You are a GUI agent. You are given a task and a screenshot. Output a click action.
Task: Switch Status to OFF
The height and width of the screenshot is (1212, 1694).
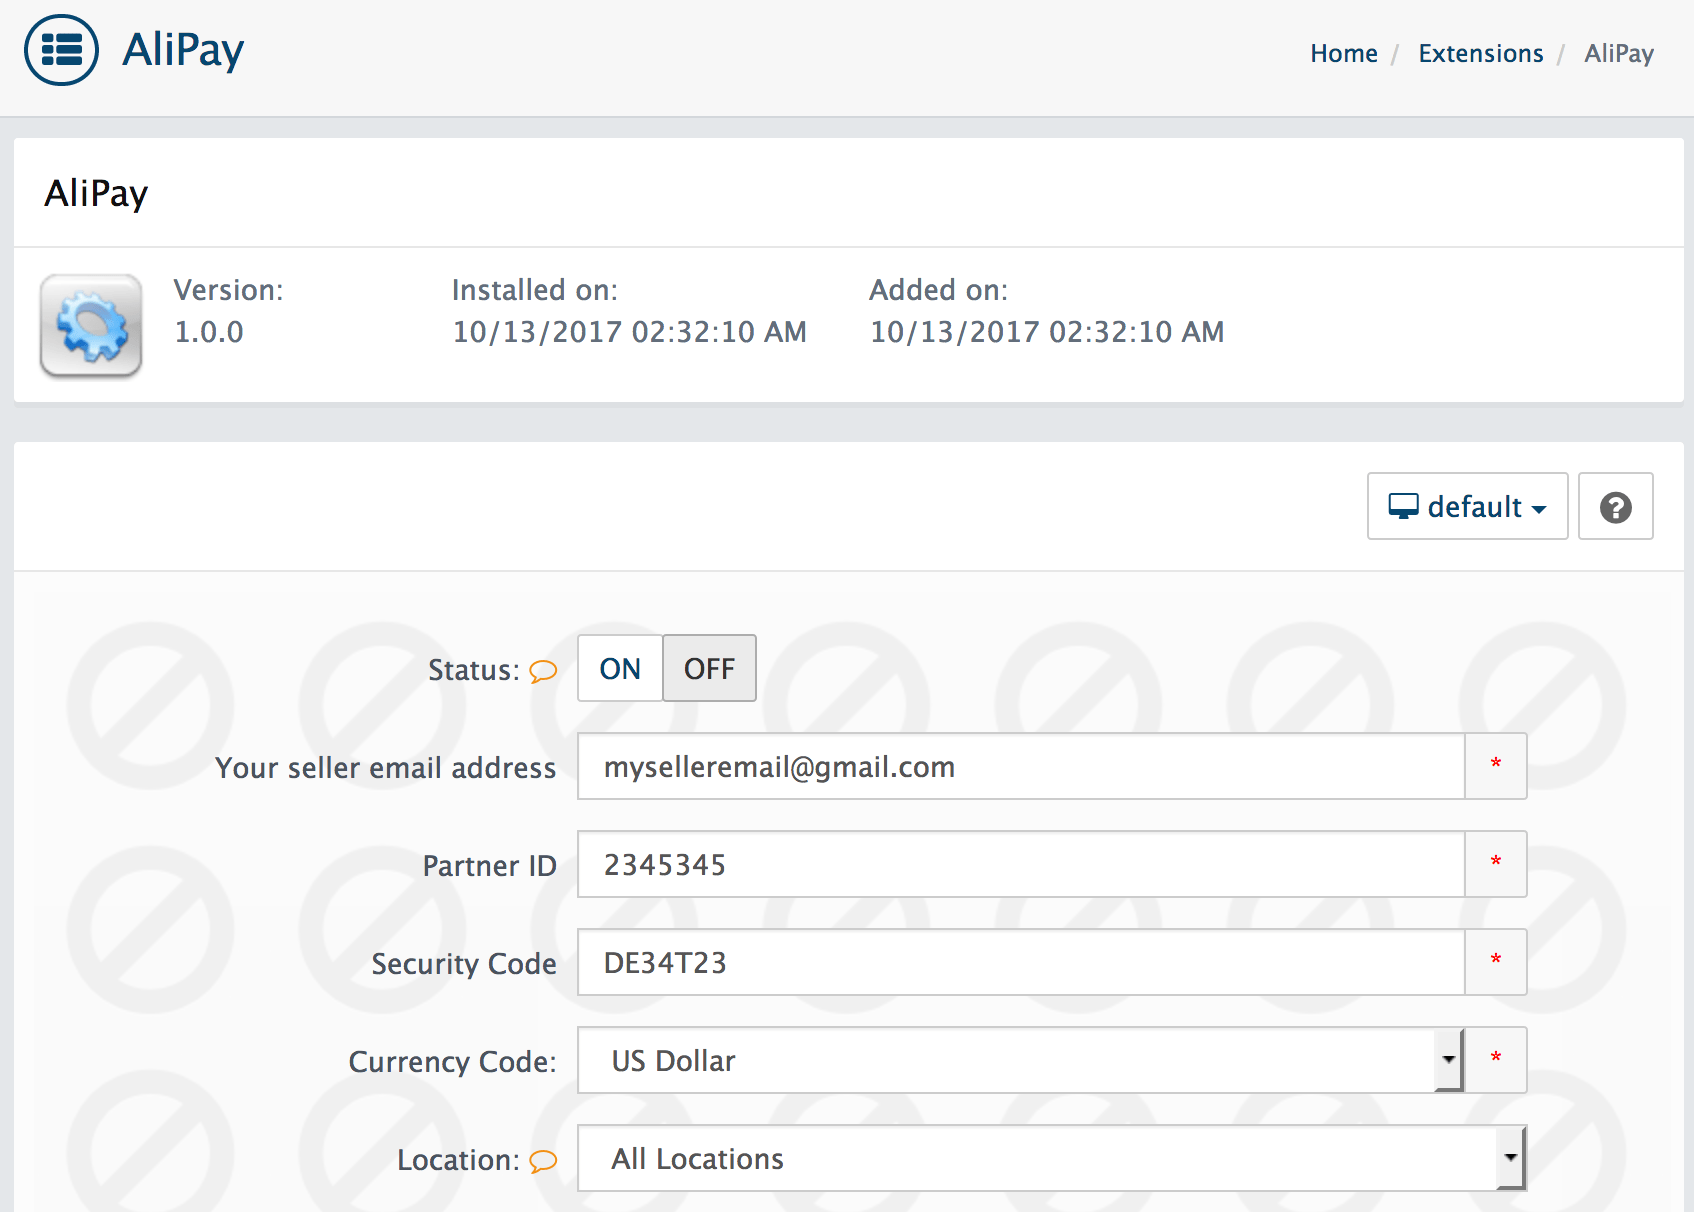click(709, 668)
